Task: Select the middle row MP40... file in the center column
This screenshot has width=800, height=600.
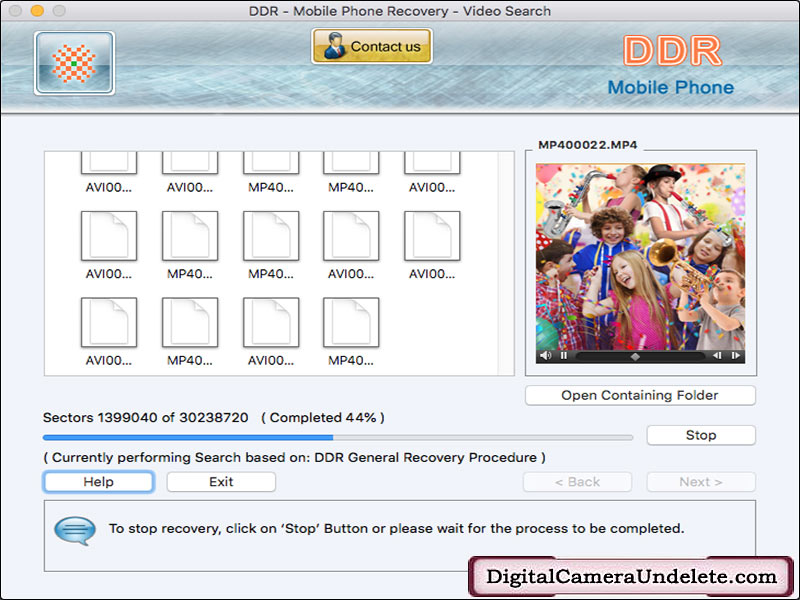Action: (271, 245)
